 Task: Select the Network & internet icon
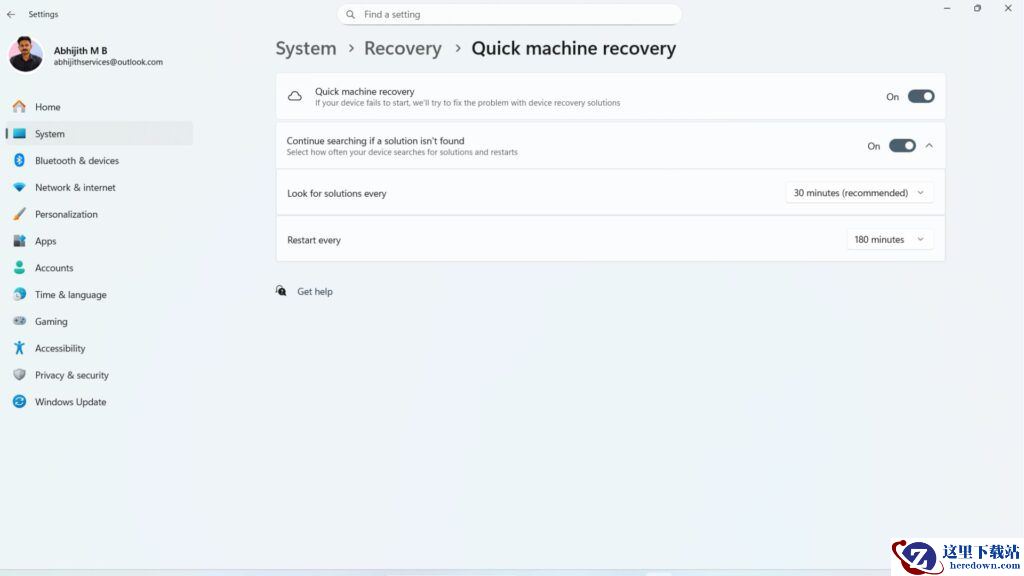pos(19,188)
